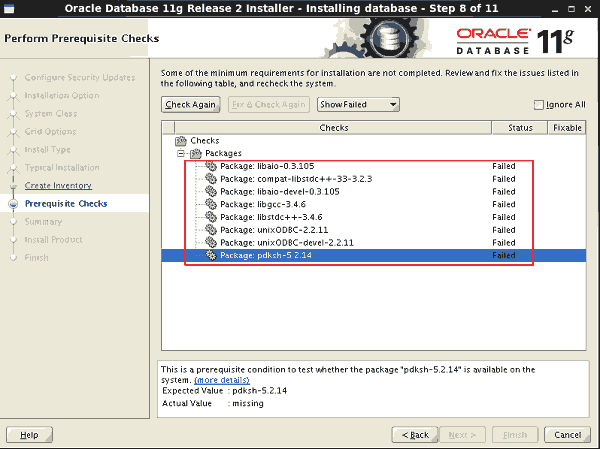
Task: Close the installer window
Action: tap(588, 9)
